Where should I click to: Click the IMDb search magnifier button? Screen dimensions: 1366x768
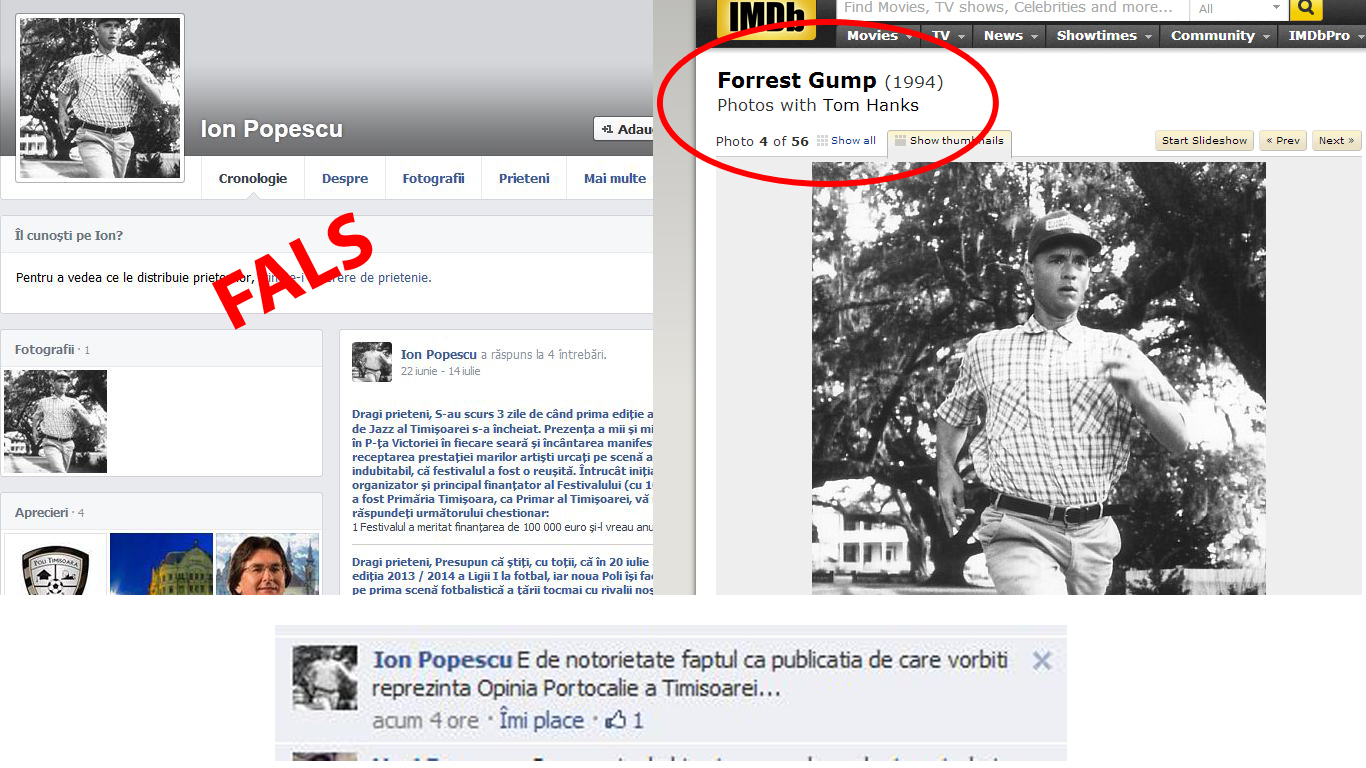tap(1305, 9)
